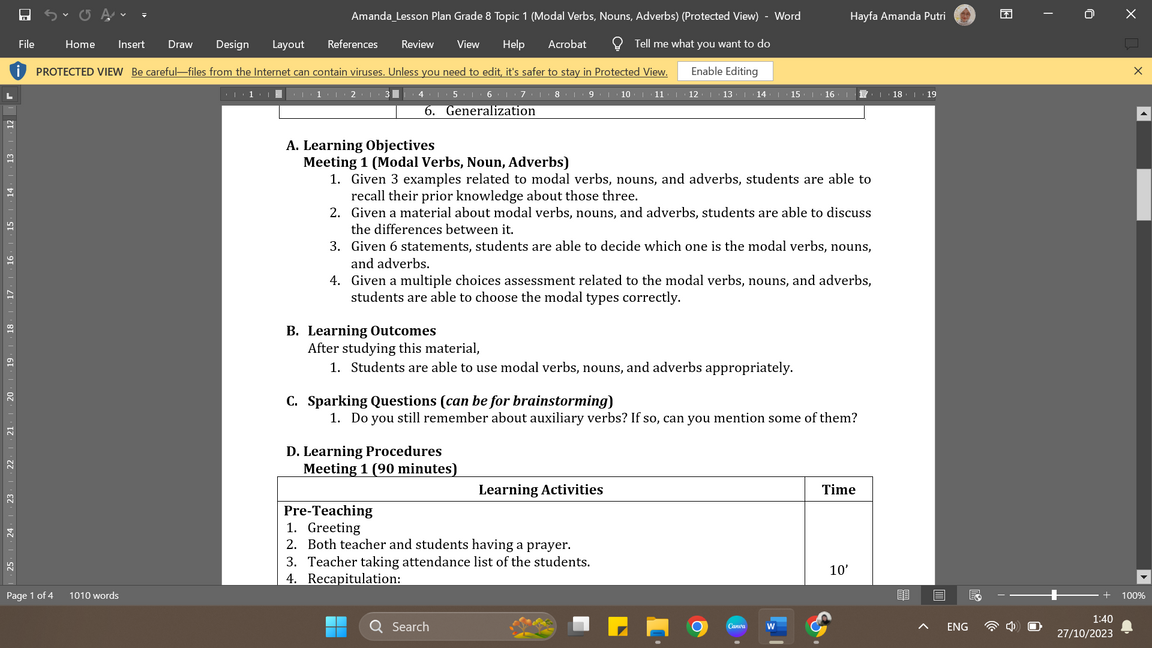
Task: Switch to Print Layout view
Action: click(x=939, y=595)
